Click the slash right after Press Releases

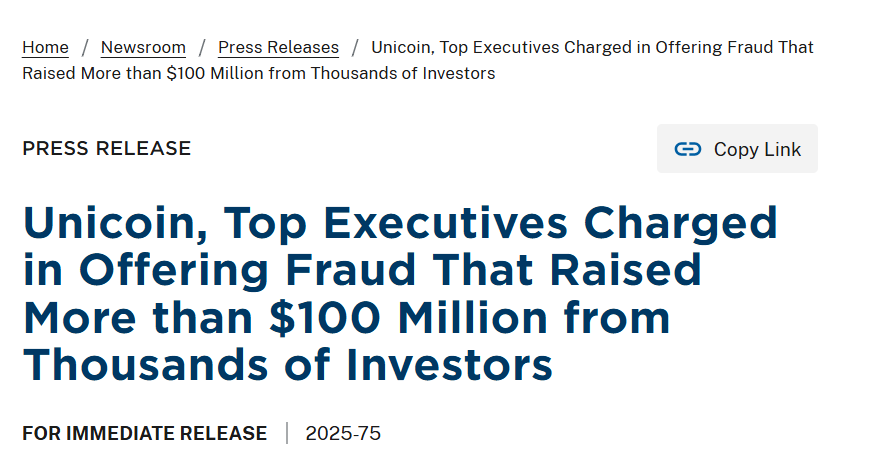point(355,47)
